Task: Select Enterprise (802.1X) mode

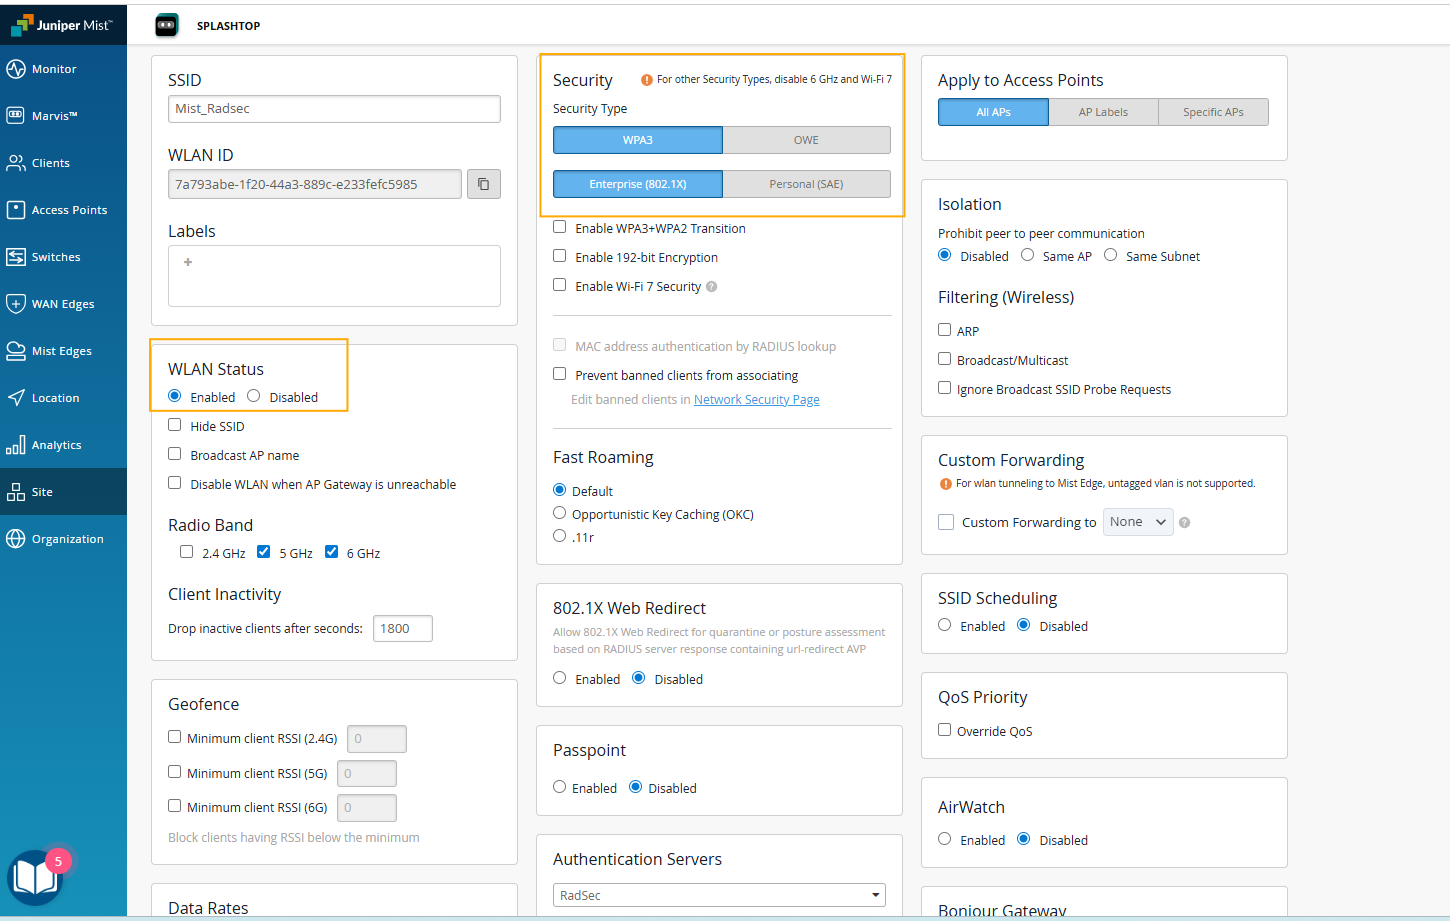Action: coord(638,184)
